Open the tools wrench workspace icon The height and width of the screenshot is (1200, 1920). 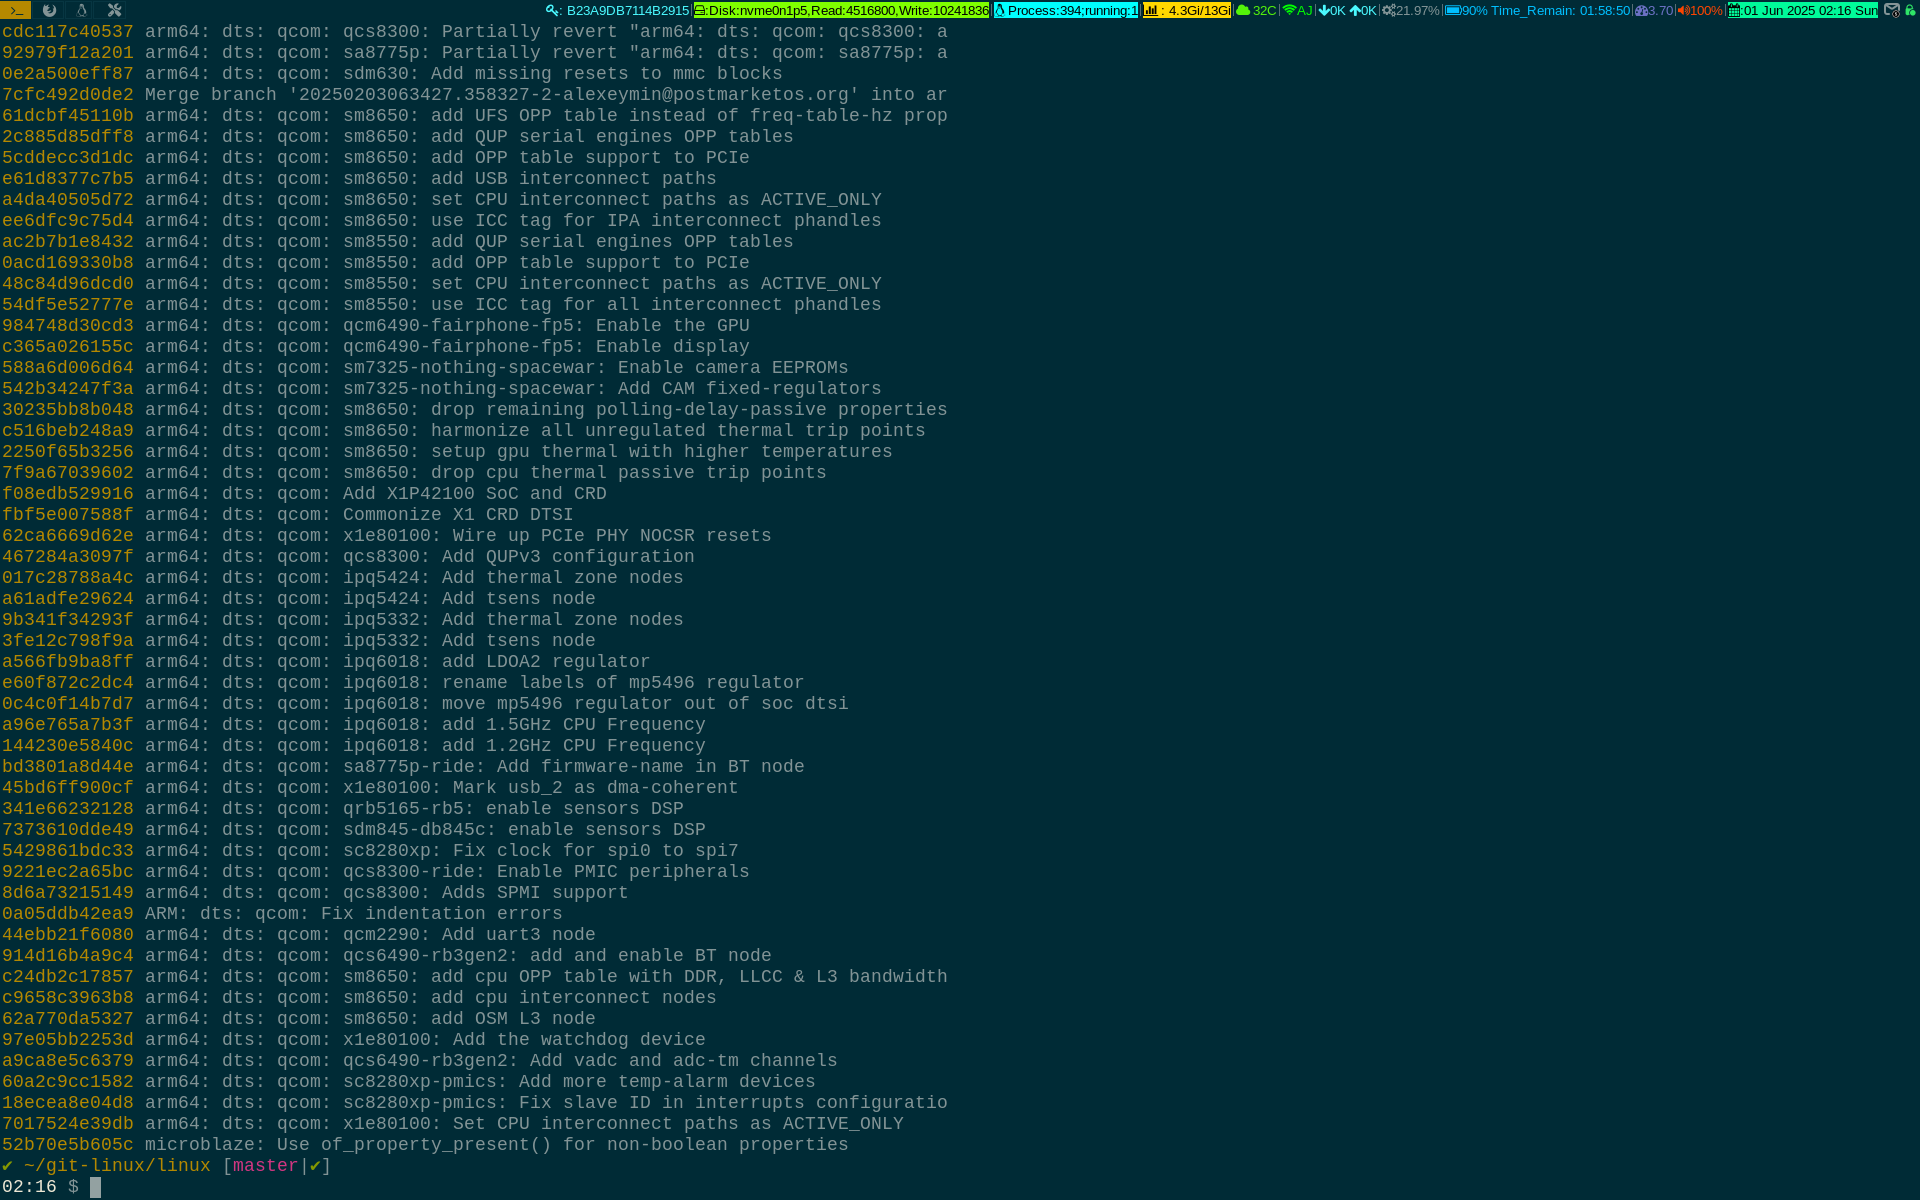coord(114,10)
